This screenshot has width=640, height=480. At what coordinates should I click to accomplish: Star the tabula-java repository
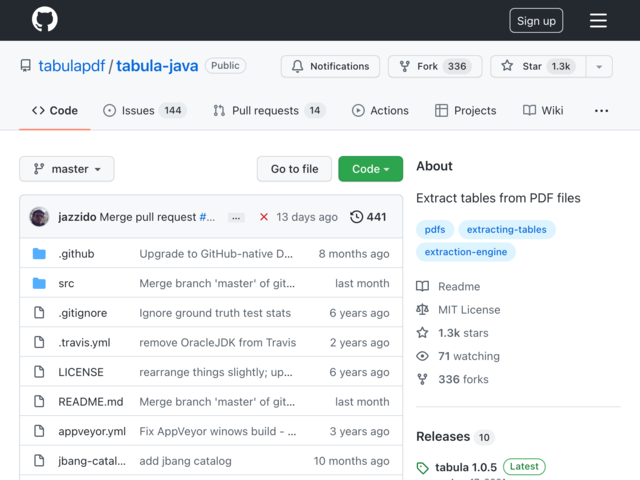pyautogui.click(x=538, y=66)
